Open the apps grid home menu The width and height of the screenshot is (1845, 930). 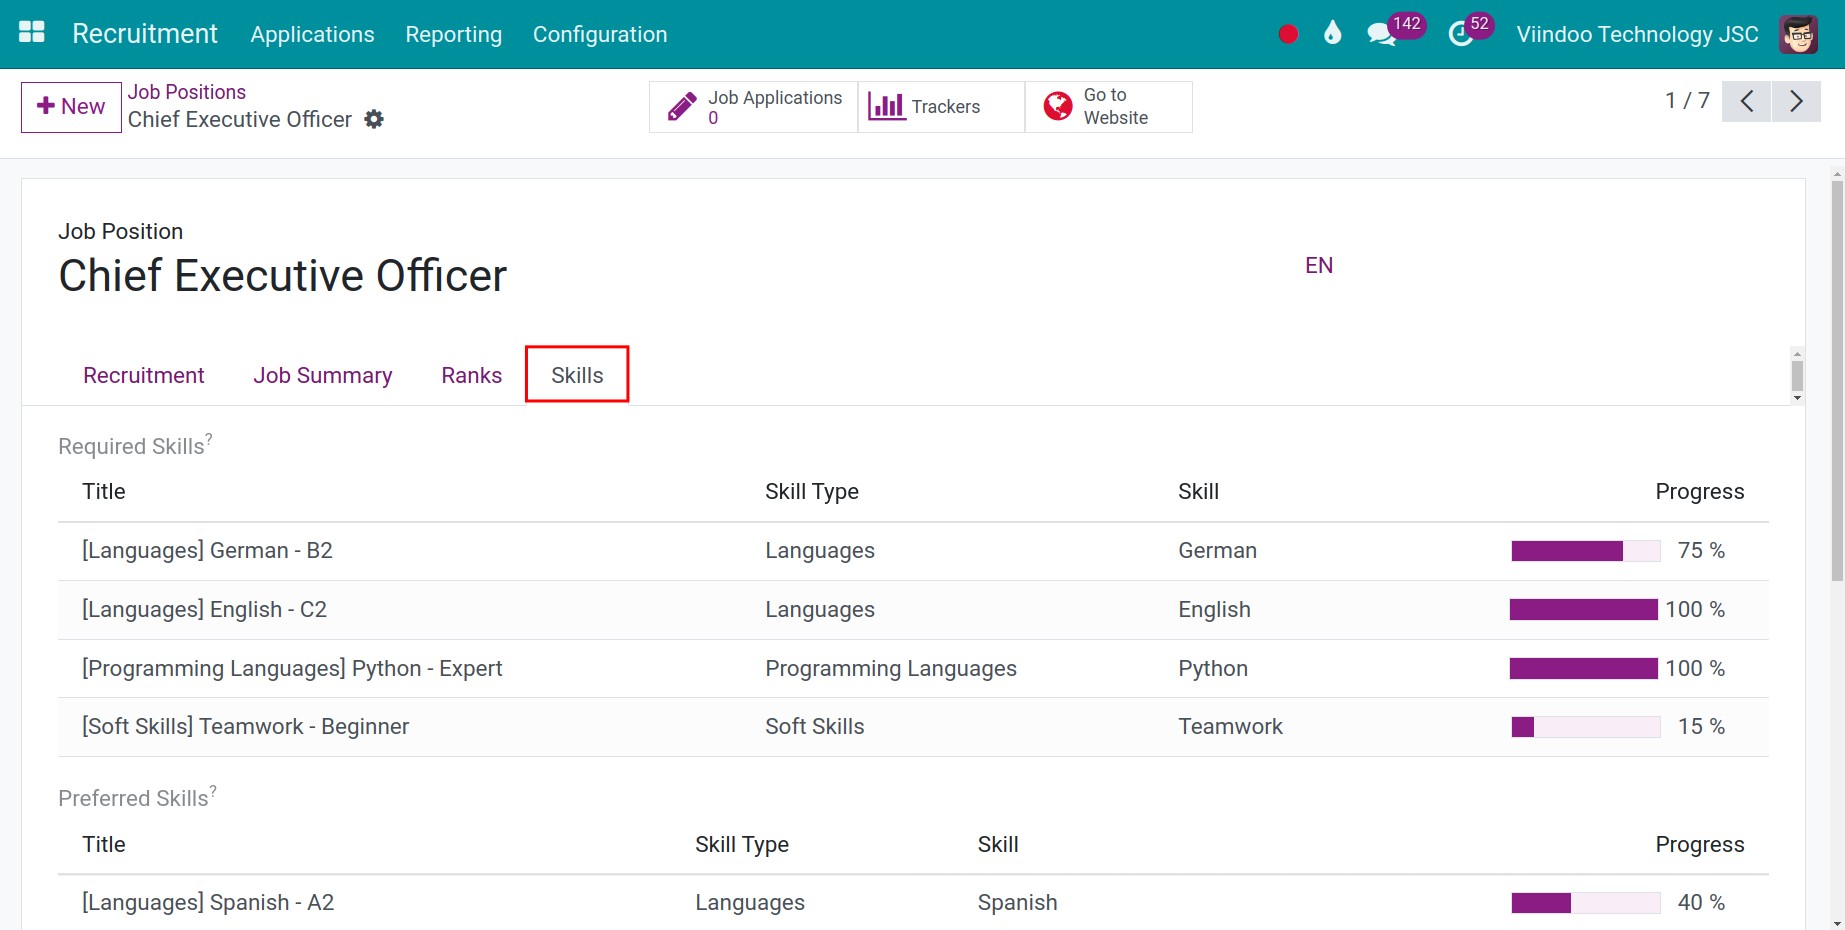tap(32, 33)
